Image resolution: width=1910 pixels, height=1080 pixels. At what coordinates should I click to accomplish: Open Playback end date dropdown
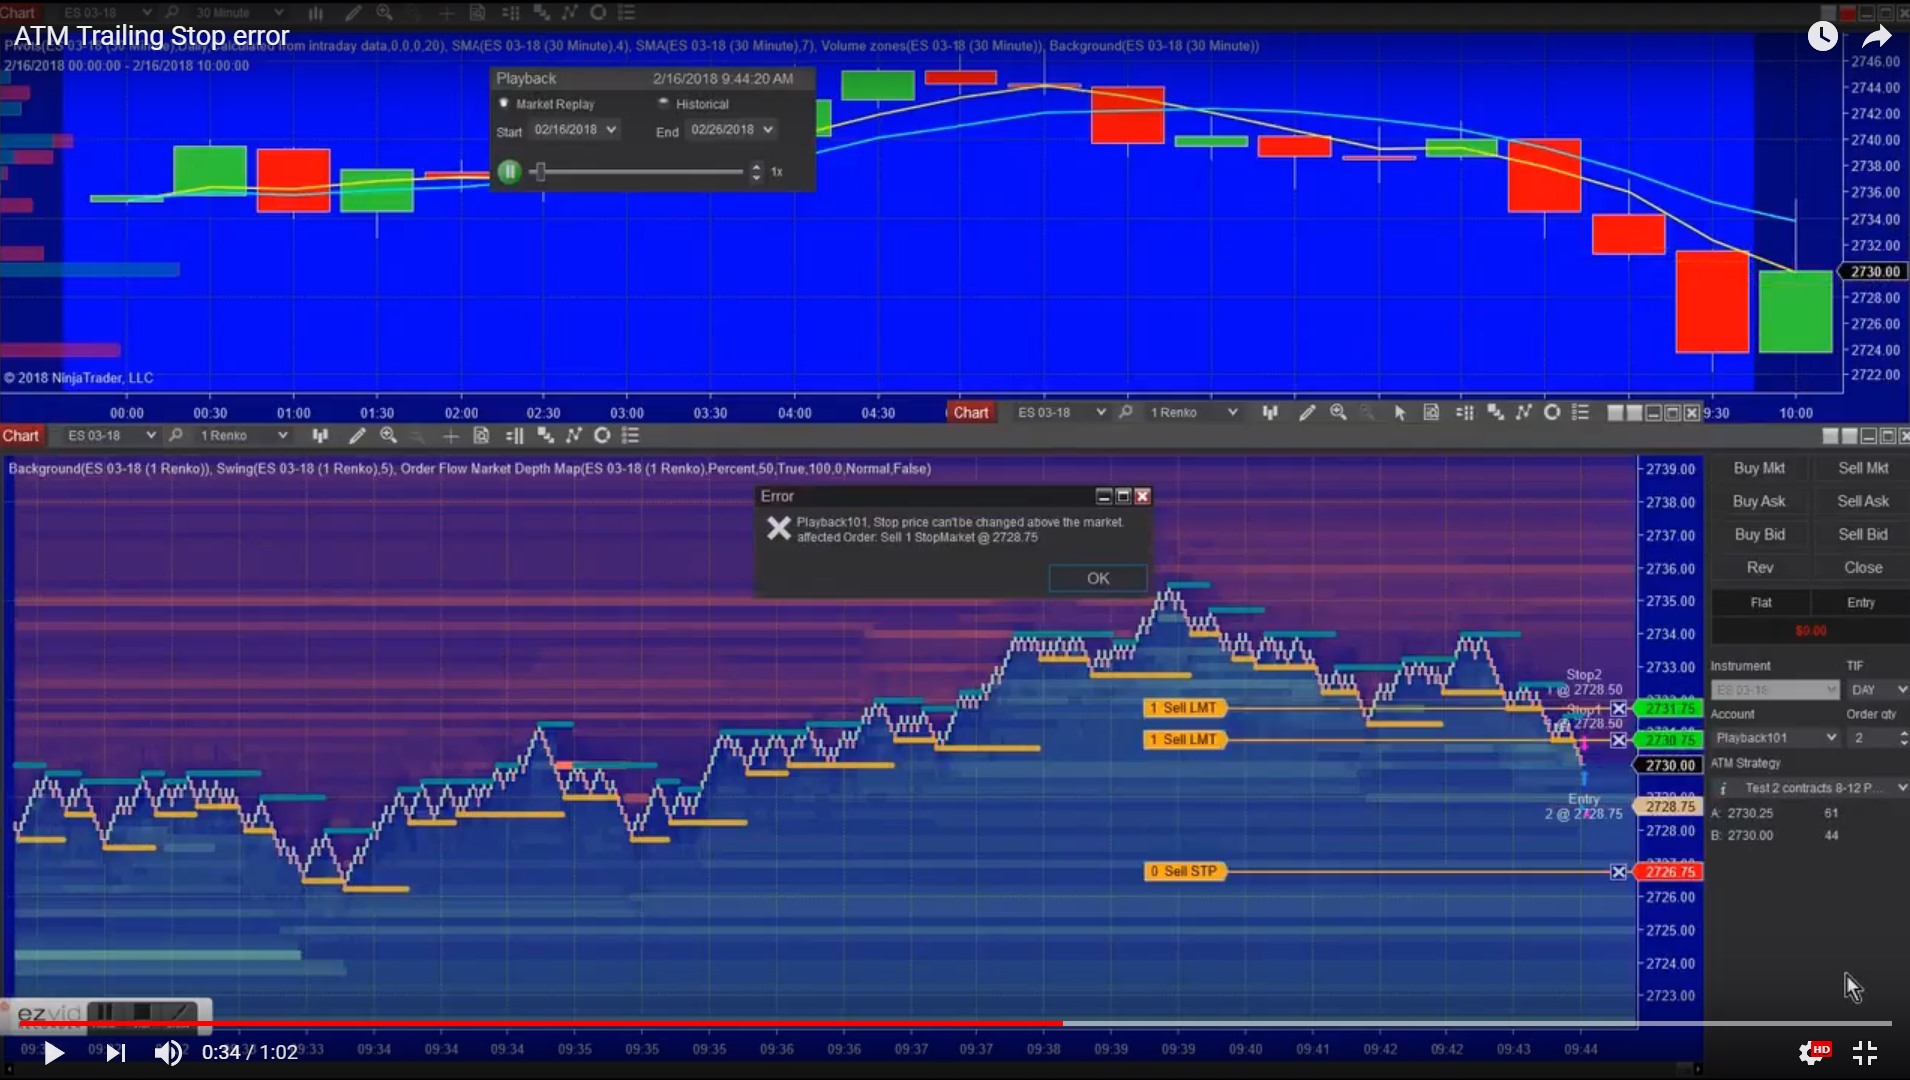pos(732,130)
